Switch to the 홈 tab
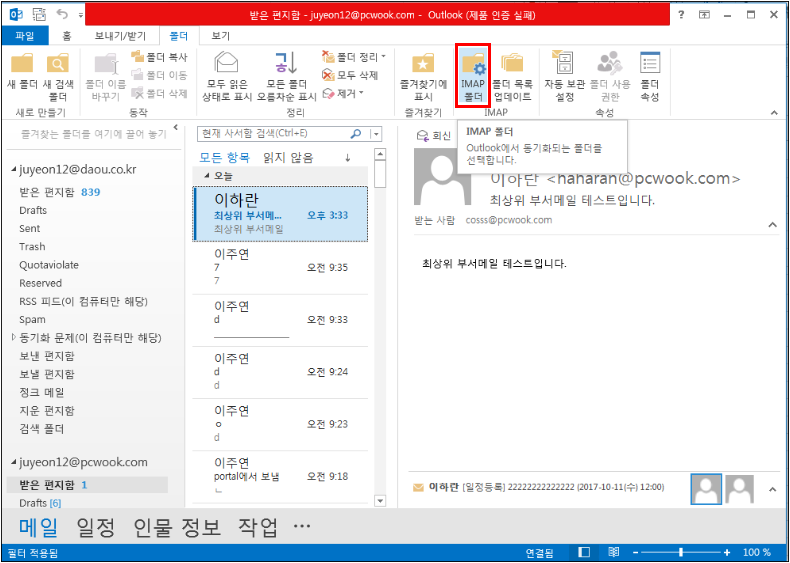Image resolution: width=790 pixels, height=563 pixels. click(x=67, y=35)
